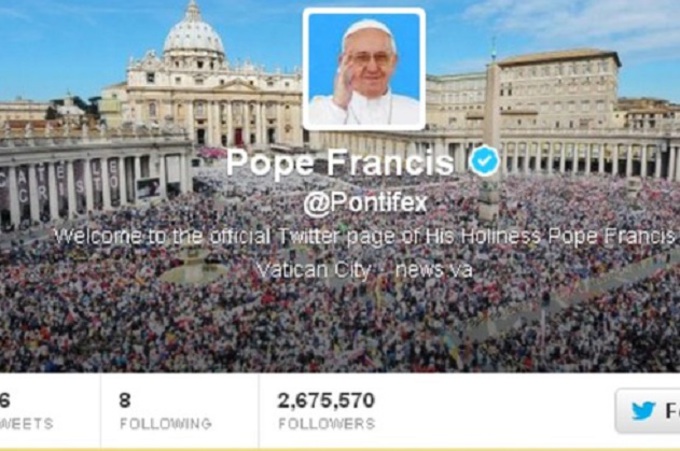680x451 pixels.
Task: Click the obelisk in the header photo
Action: coord(492,130)
